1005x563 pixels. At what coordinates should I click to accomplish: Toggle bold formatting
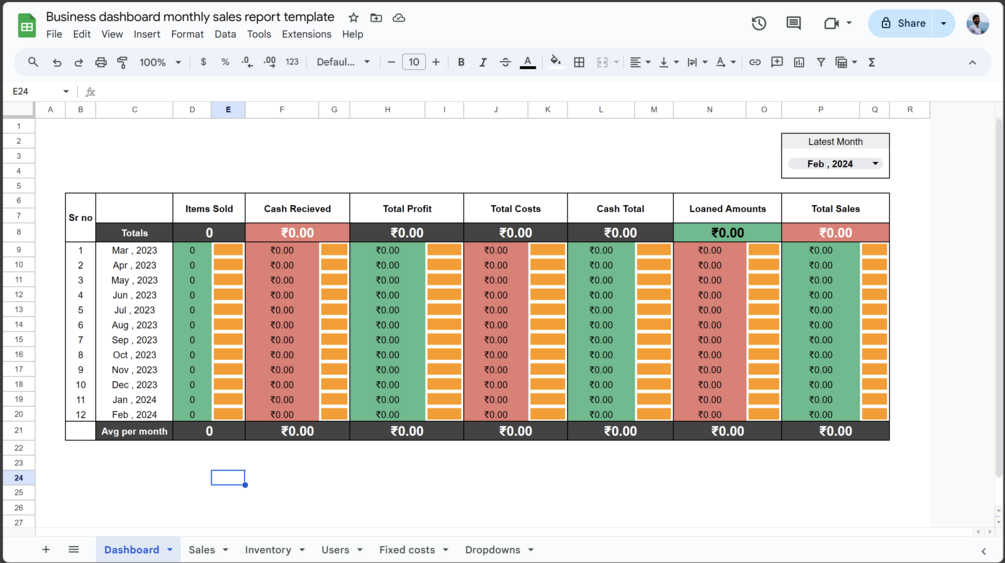461,62
